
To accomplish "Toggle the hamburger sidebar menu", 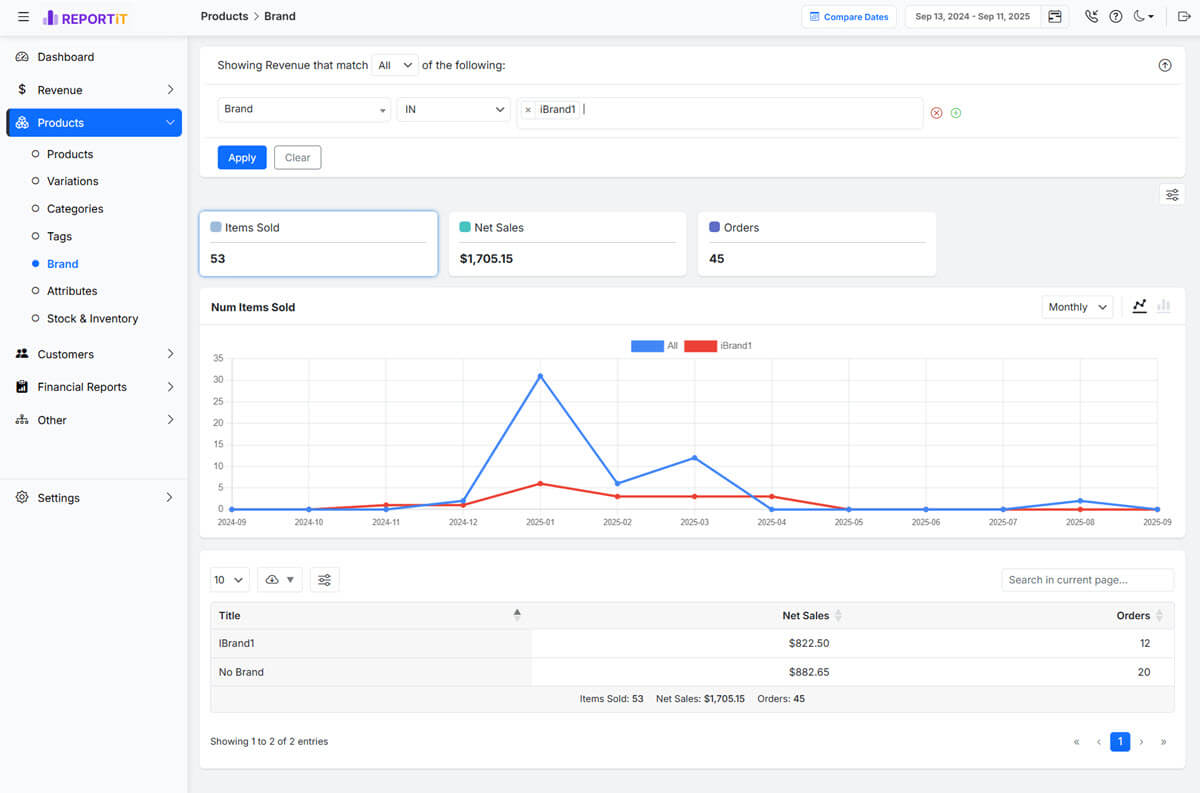I will coord(23,17).
